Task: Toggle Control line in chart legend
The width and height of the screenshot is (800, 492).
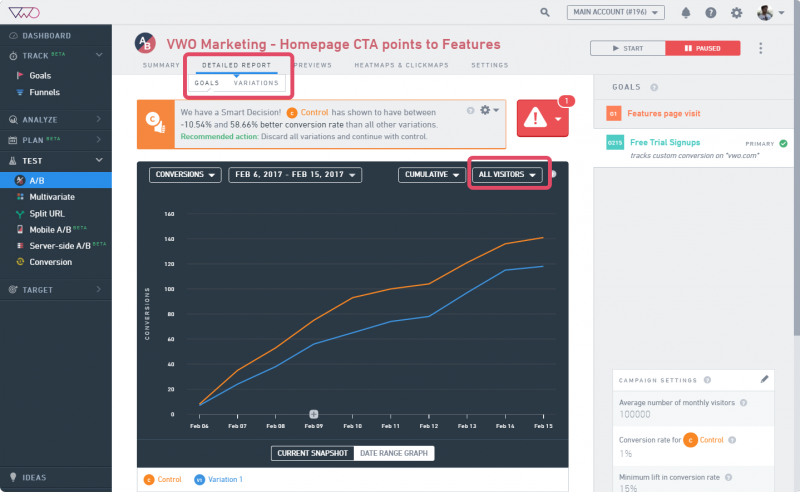Action: pos(163,479)
